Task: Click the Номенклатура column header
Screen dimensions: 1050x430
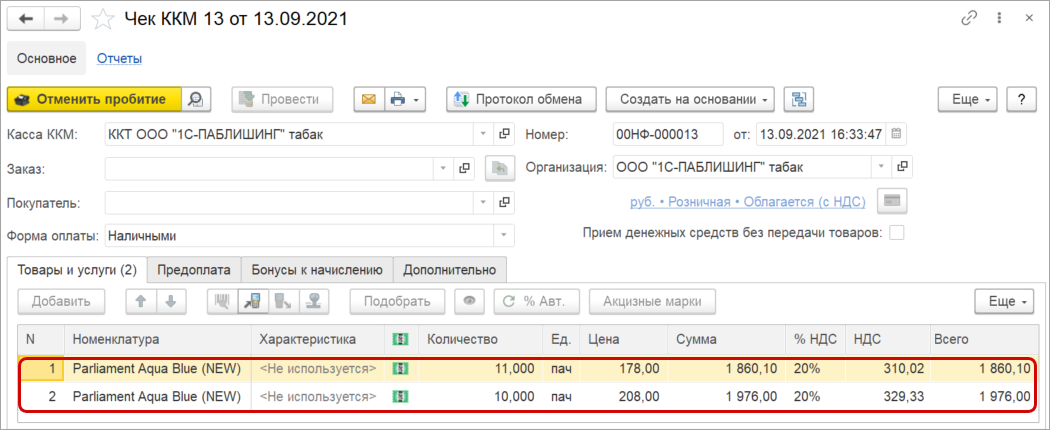Action: pos(158,339)
